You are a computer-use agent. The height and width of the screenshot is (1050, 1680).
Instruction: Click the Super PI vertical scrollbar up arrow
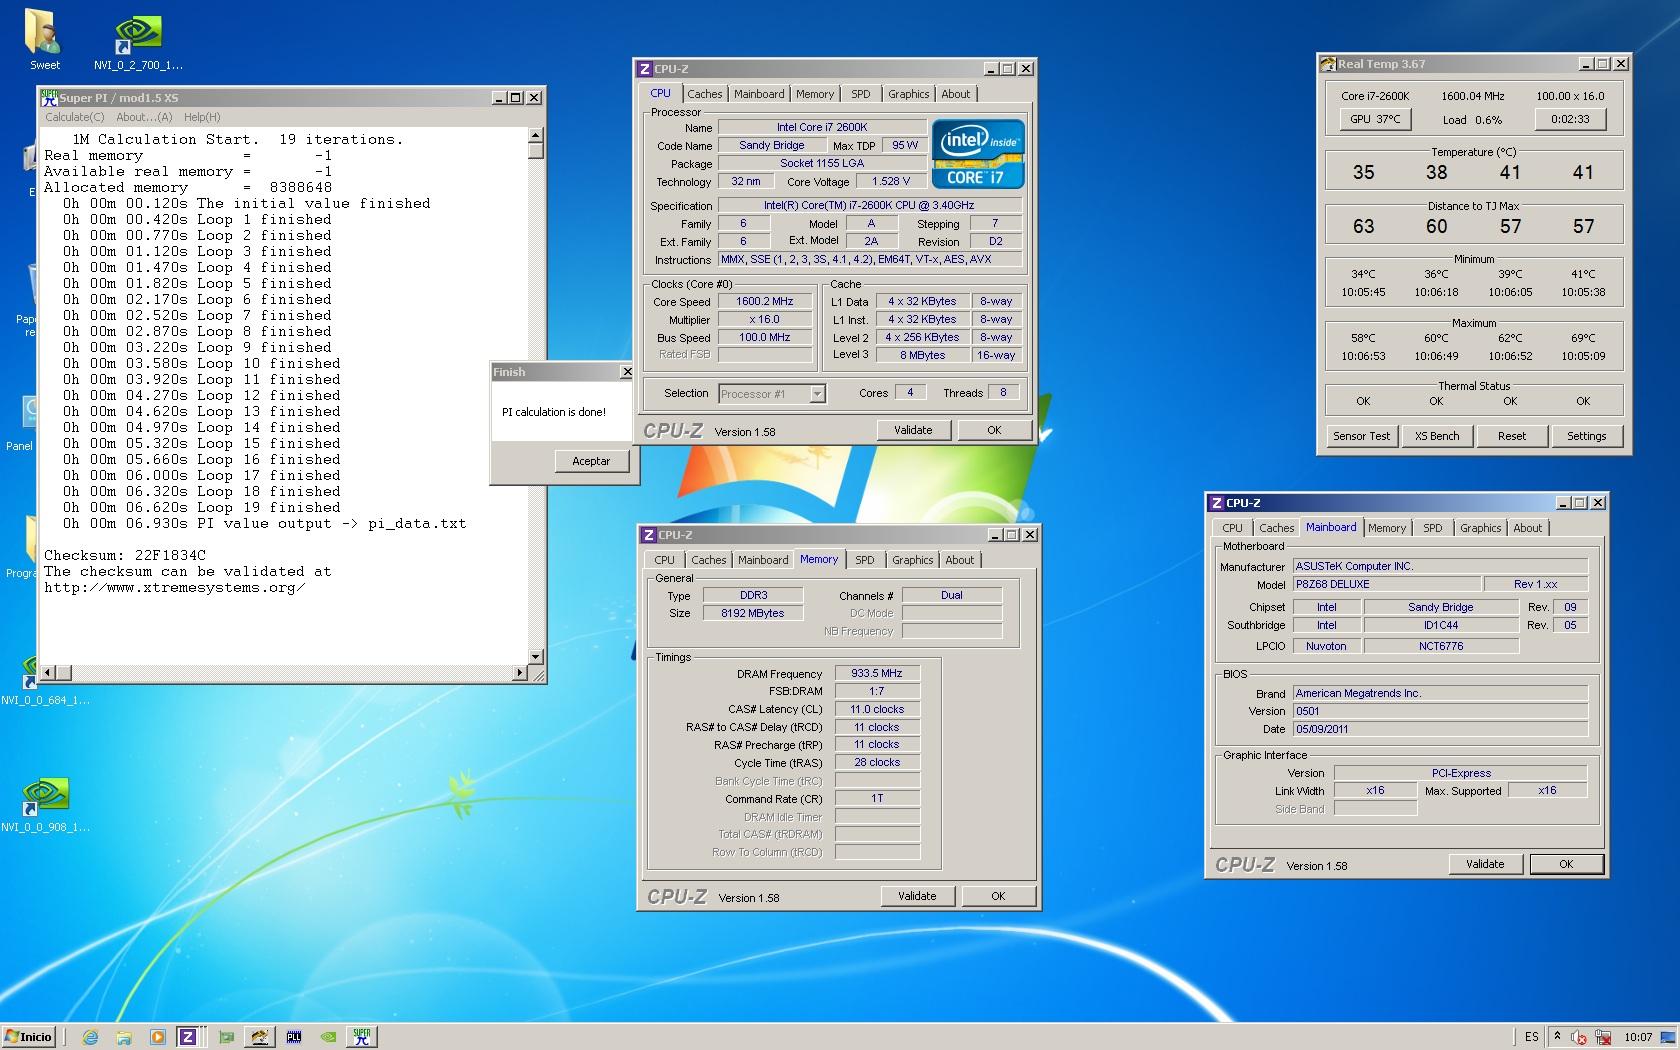pyautogui.click(x=536, y=135)
